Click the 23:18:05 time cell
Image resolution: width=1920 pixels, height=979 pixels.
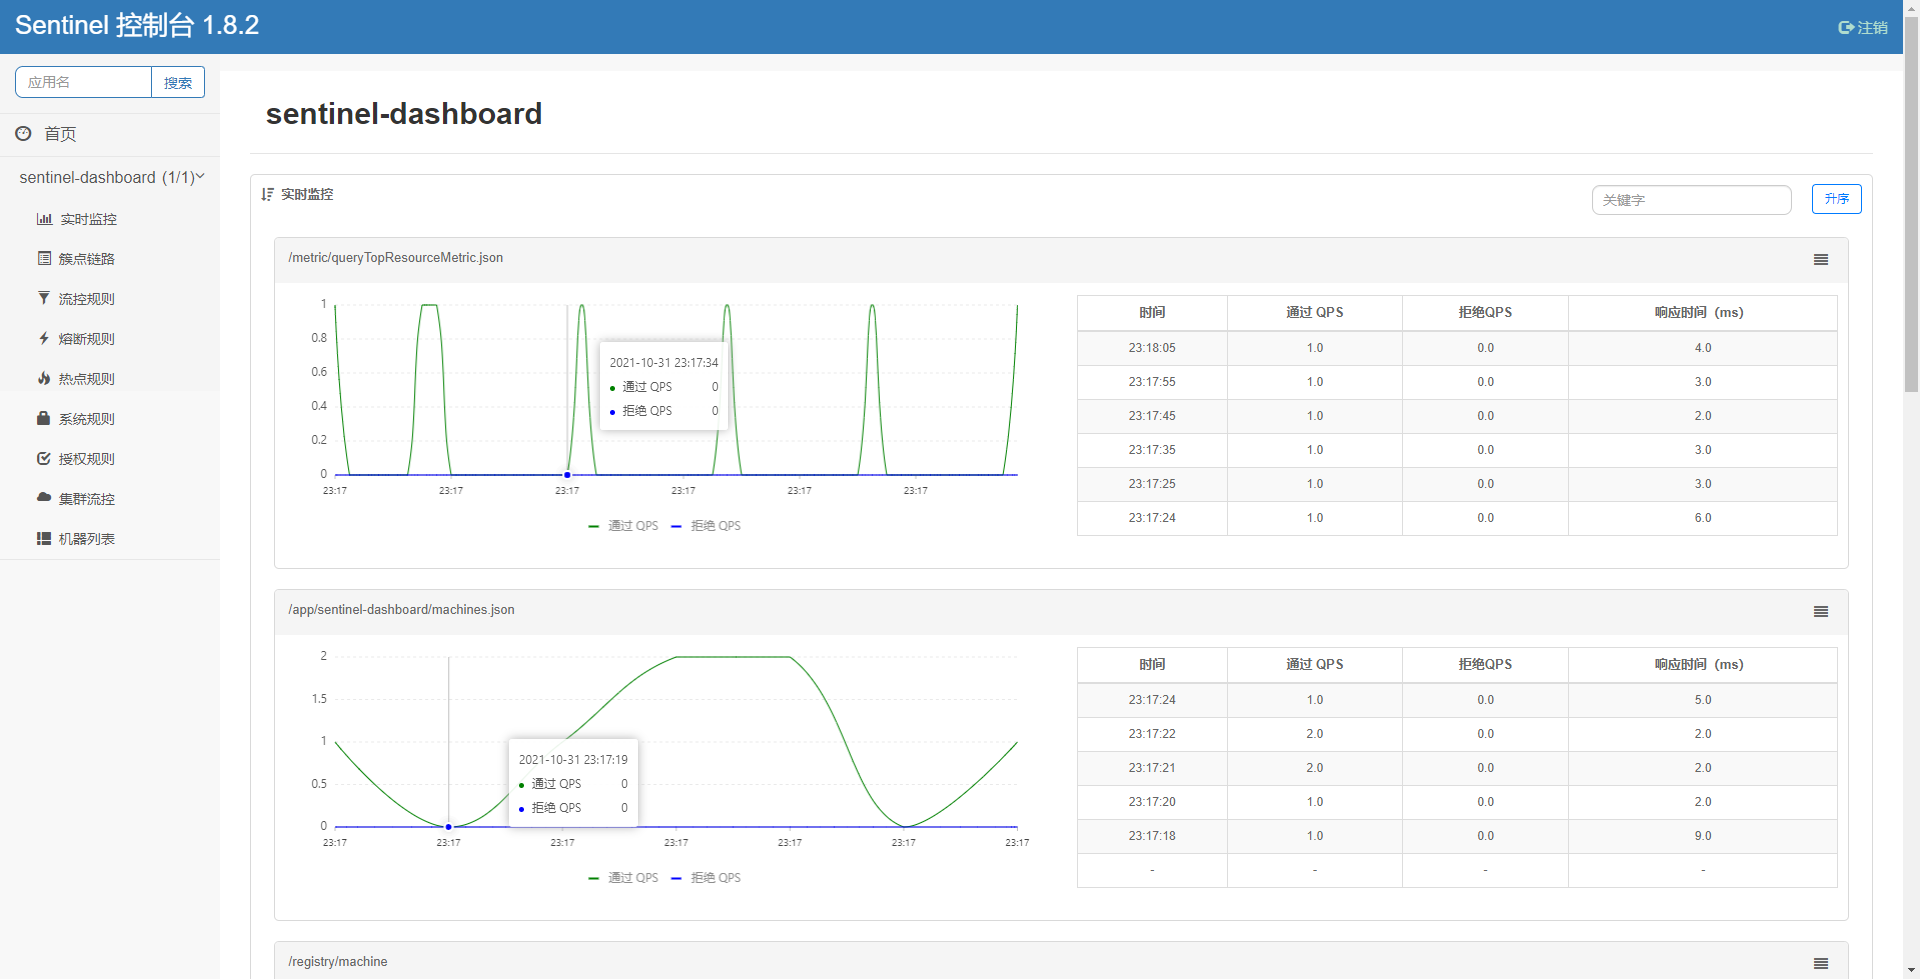(x=1152, y=348)
